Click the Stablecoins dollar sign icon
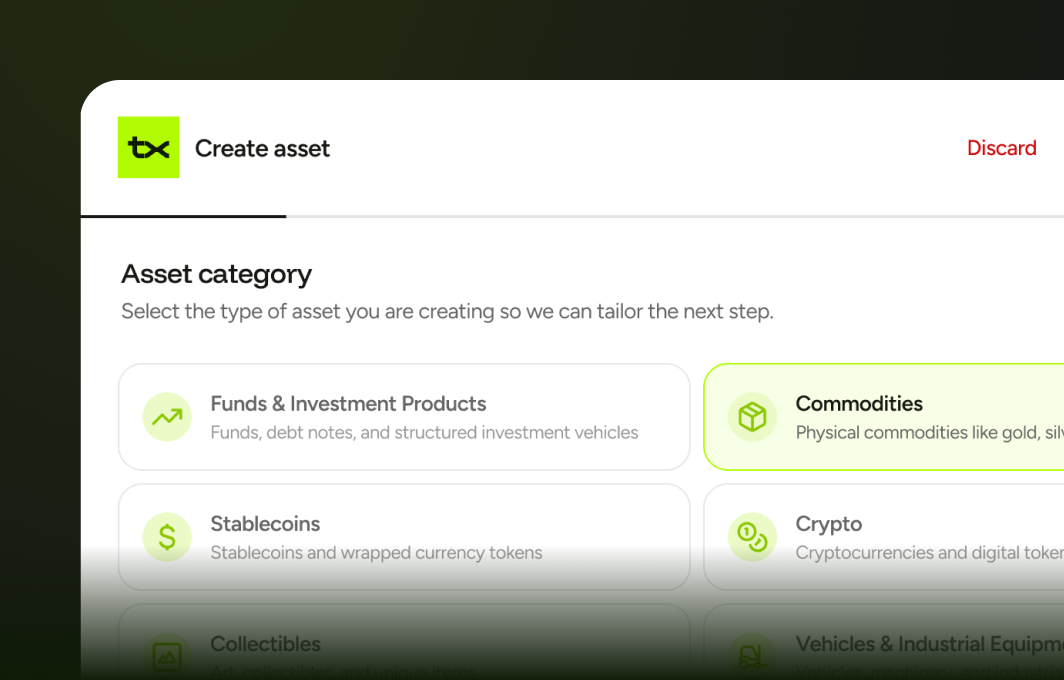 point(167,537)
